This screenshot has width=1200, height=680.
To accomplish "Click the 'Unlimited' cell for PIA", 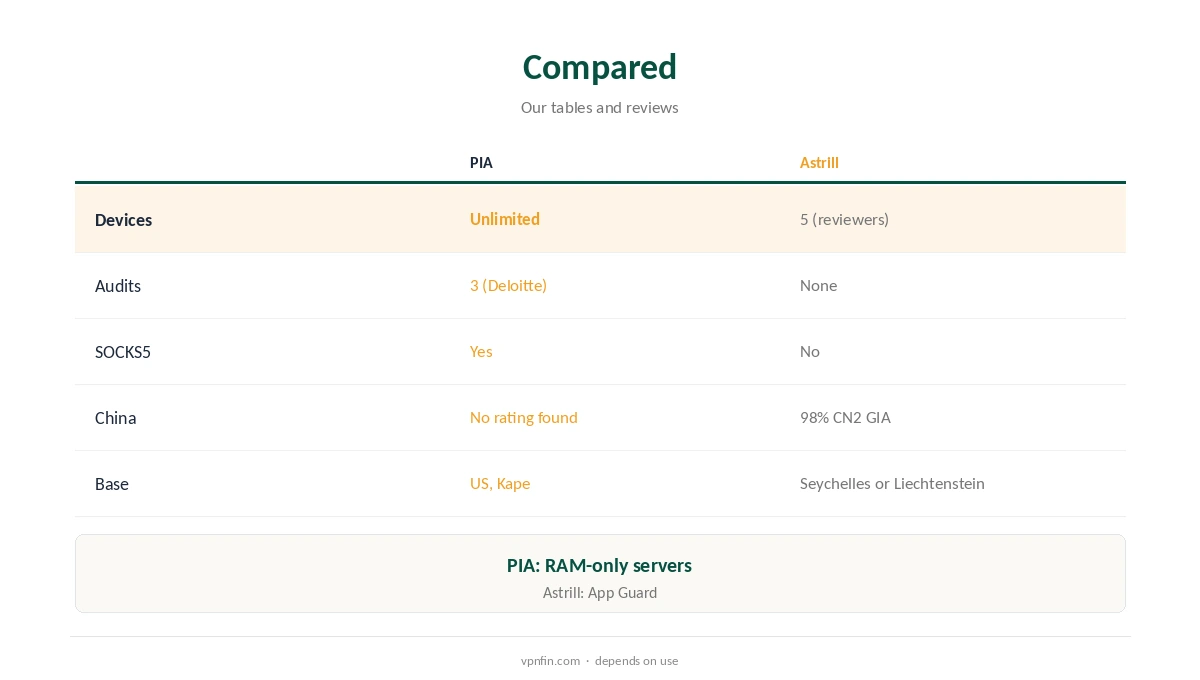I will point(505,219).
